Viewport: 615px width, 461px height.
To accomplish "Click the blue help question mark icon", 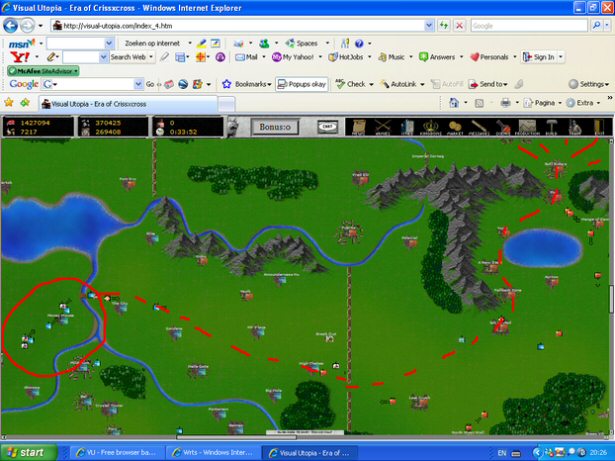I will pos(359,44).
